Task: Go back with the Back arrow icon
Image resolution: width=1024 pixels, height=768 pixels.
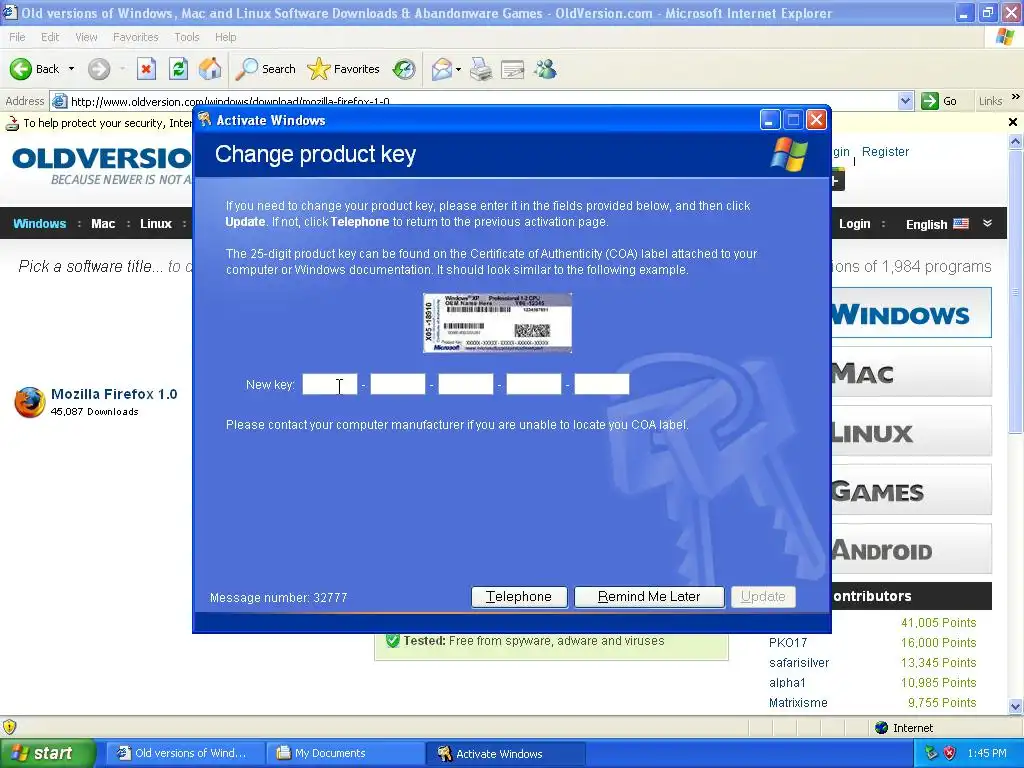Action: (x=21, y=69)
